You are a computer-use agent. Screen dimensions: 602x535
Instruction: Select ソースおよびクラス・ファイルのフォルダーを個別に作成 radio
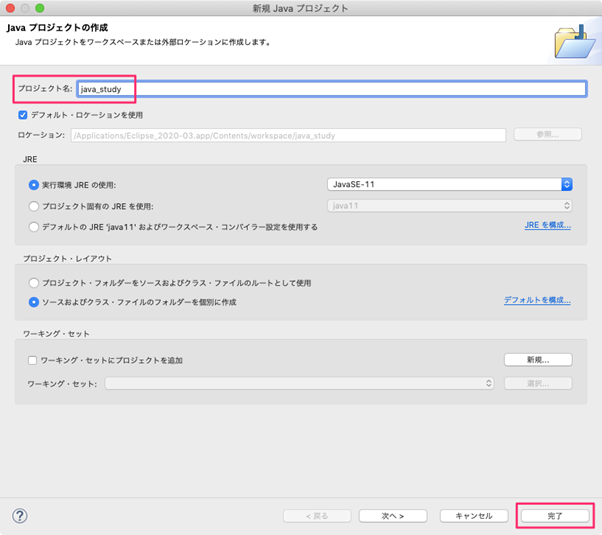(x=34, y=302)
